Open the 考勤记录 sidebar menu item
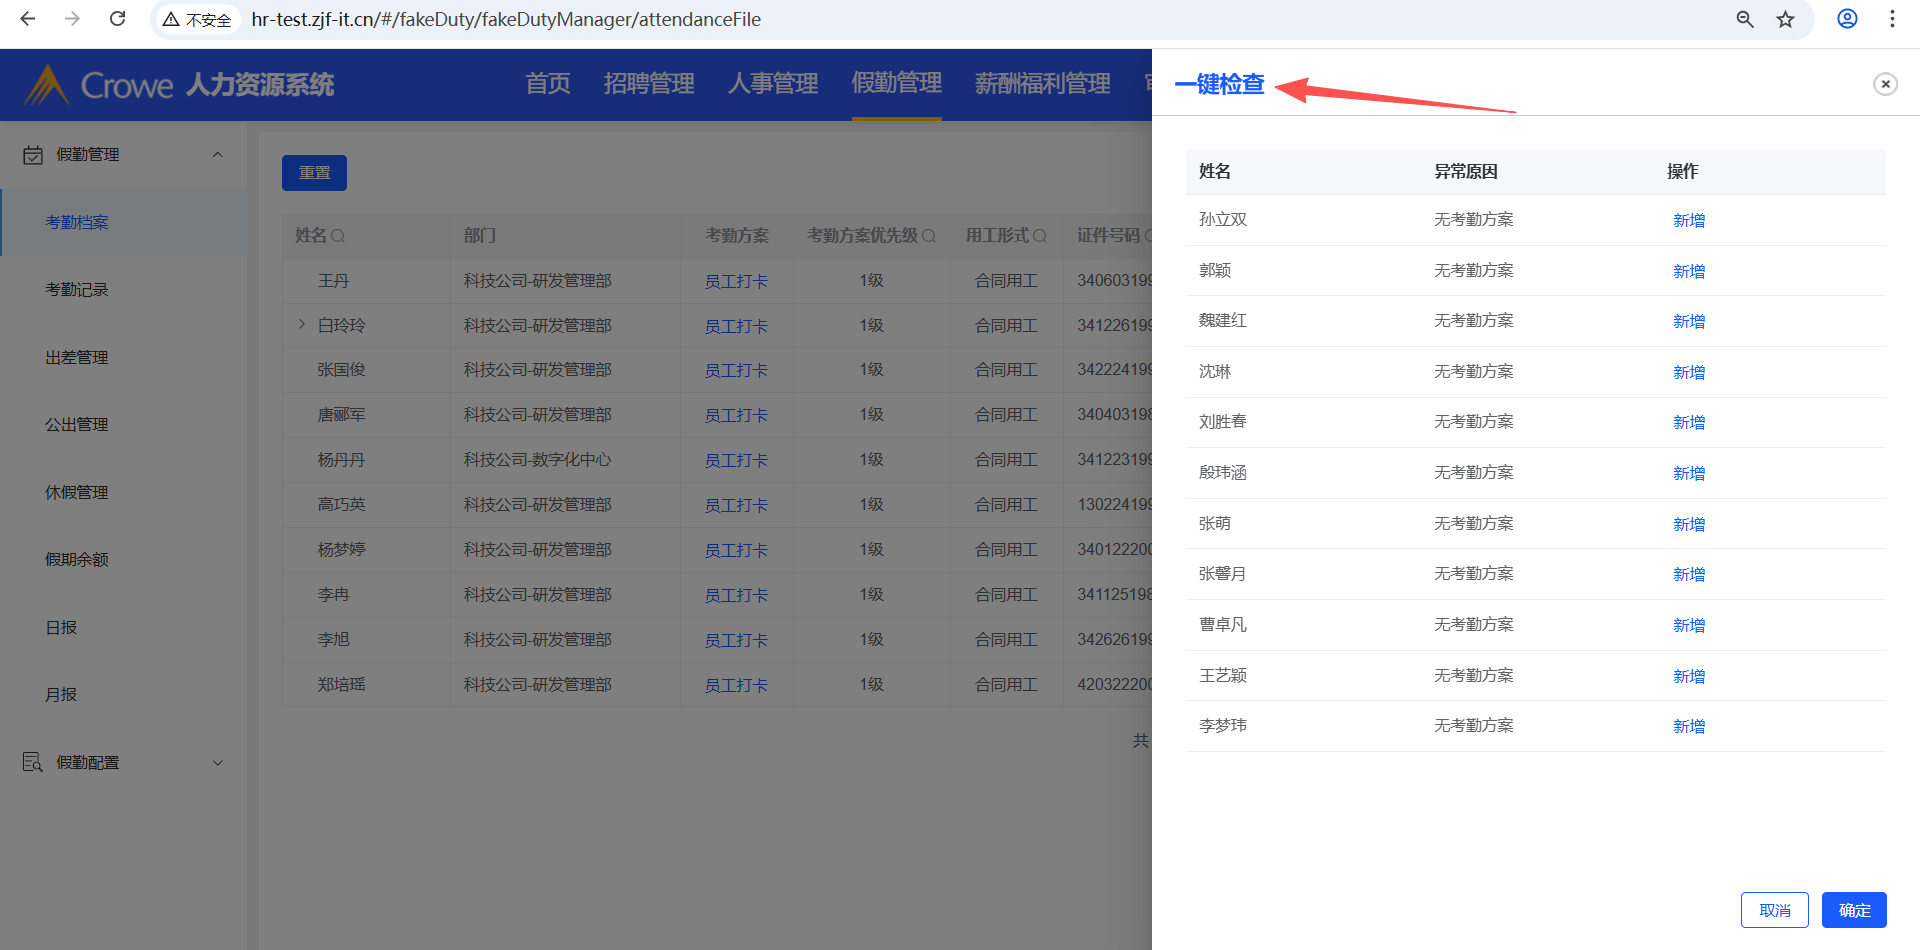Screen dimensions: 1920x950 [77, 289]
